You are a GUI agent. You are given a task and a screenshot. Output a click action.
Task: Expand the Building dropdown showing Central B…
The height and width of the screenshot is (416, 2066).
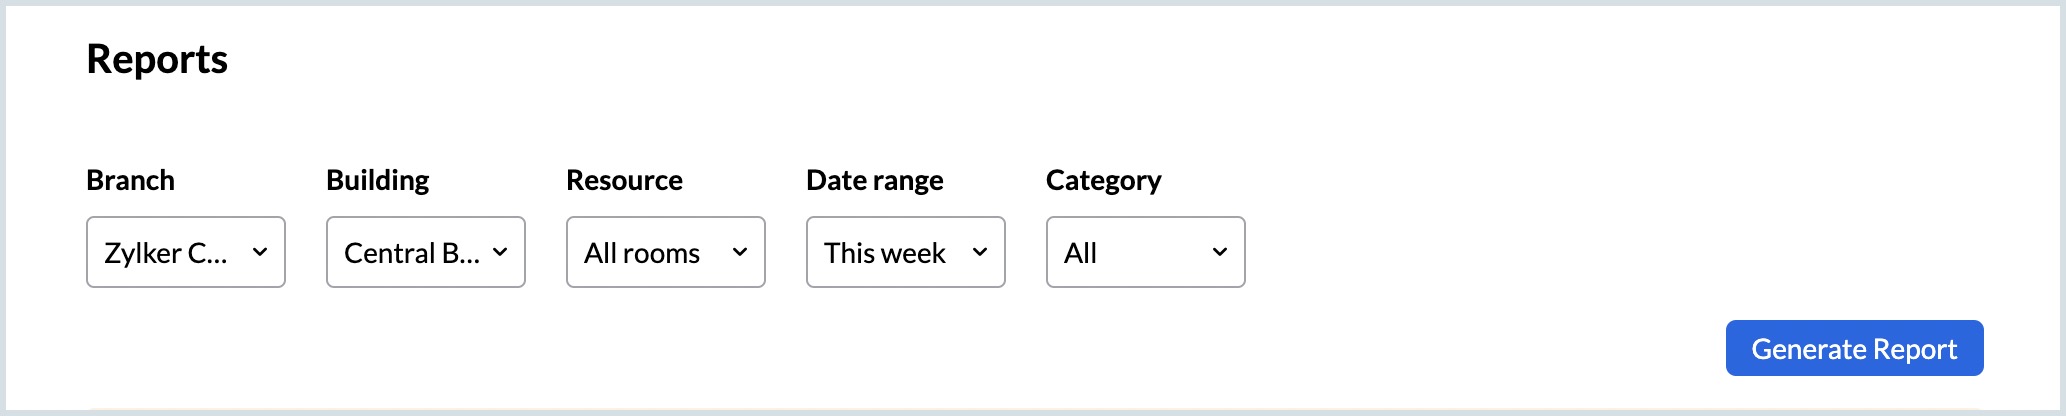tap(426, 252)
